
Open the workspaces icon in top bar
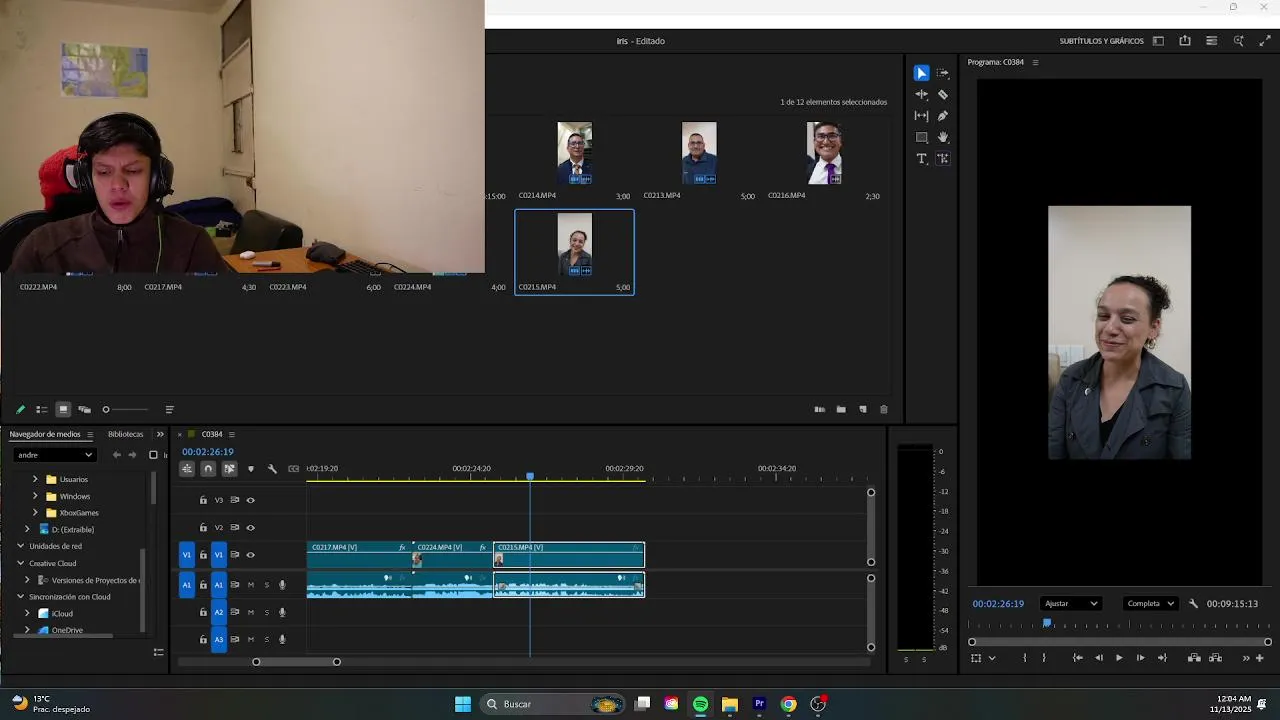(1158, 41)
